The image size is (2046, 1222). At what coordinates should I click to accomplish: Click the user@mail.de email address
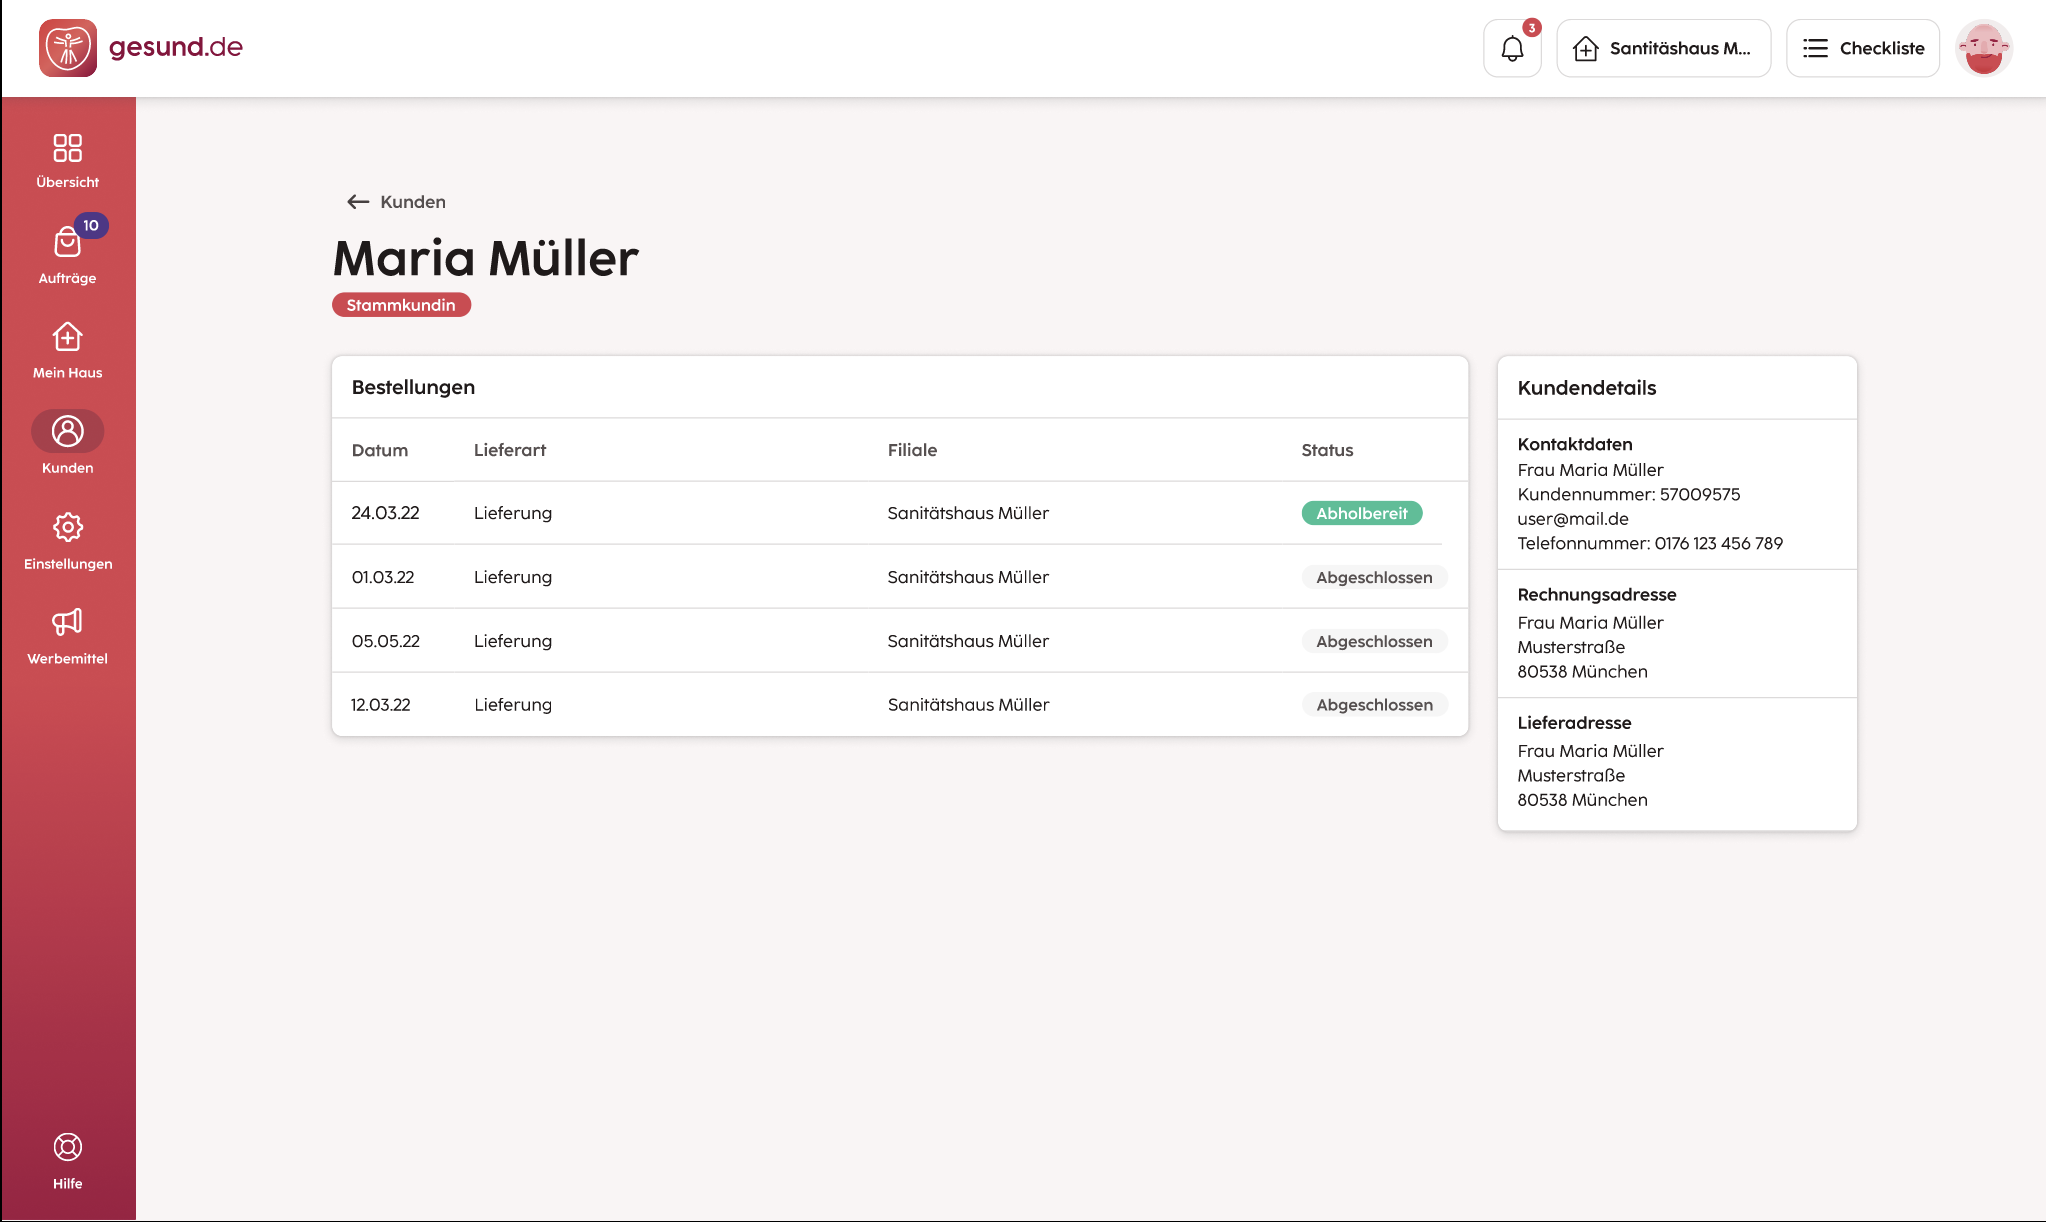coord(1573,519)
